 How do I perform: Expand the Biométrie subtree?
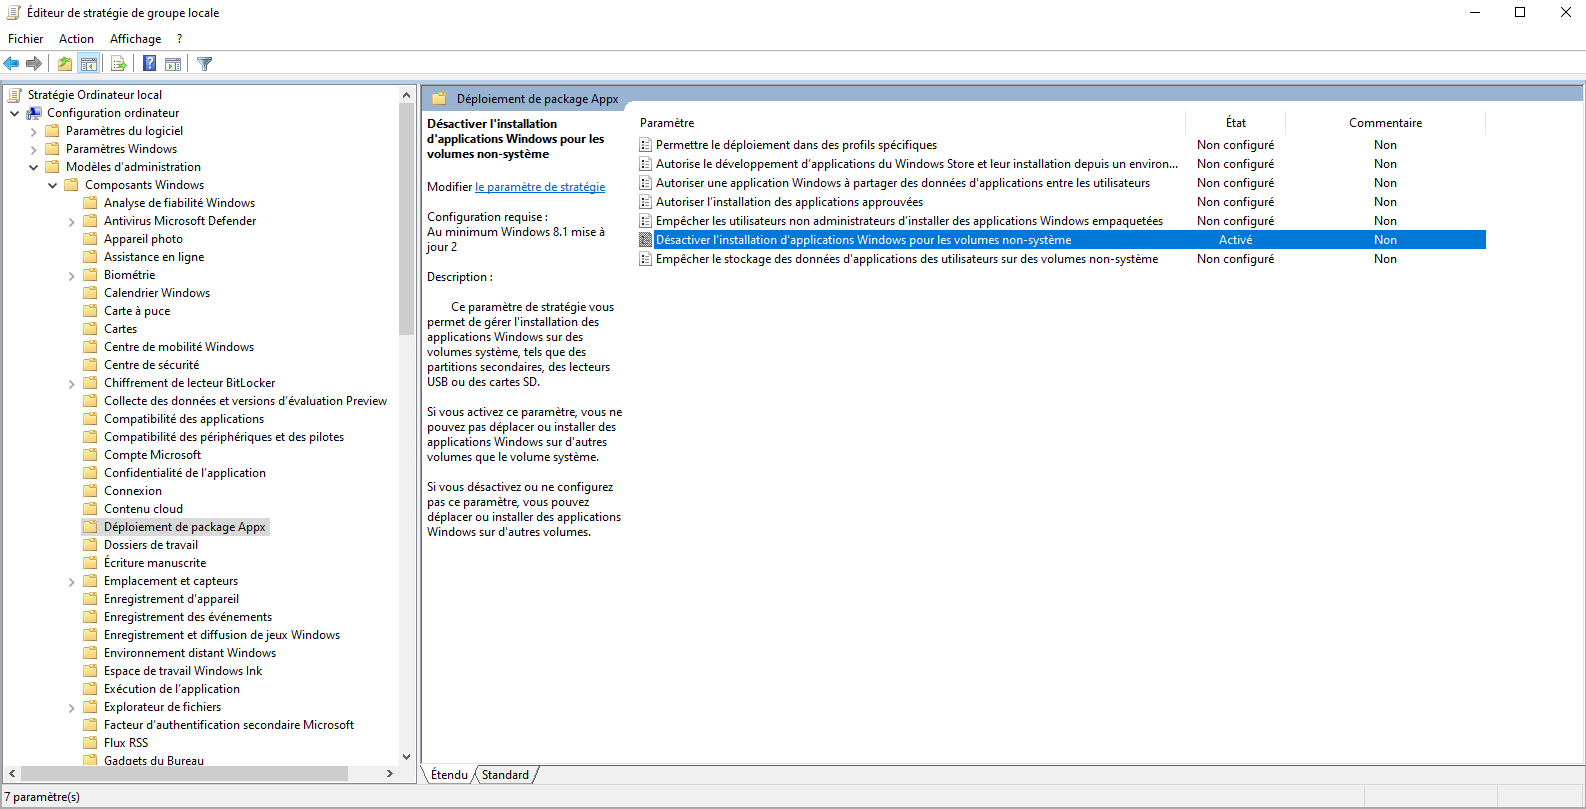tap(72, 276)
